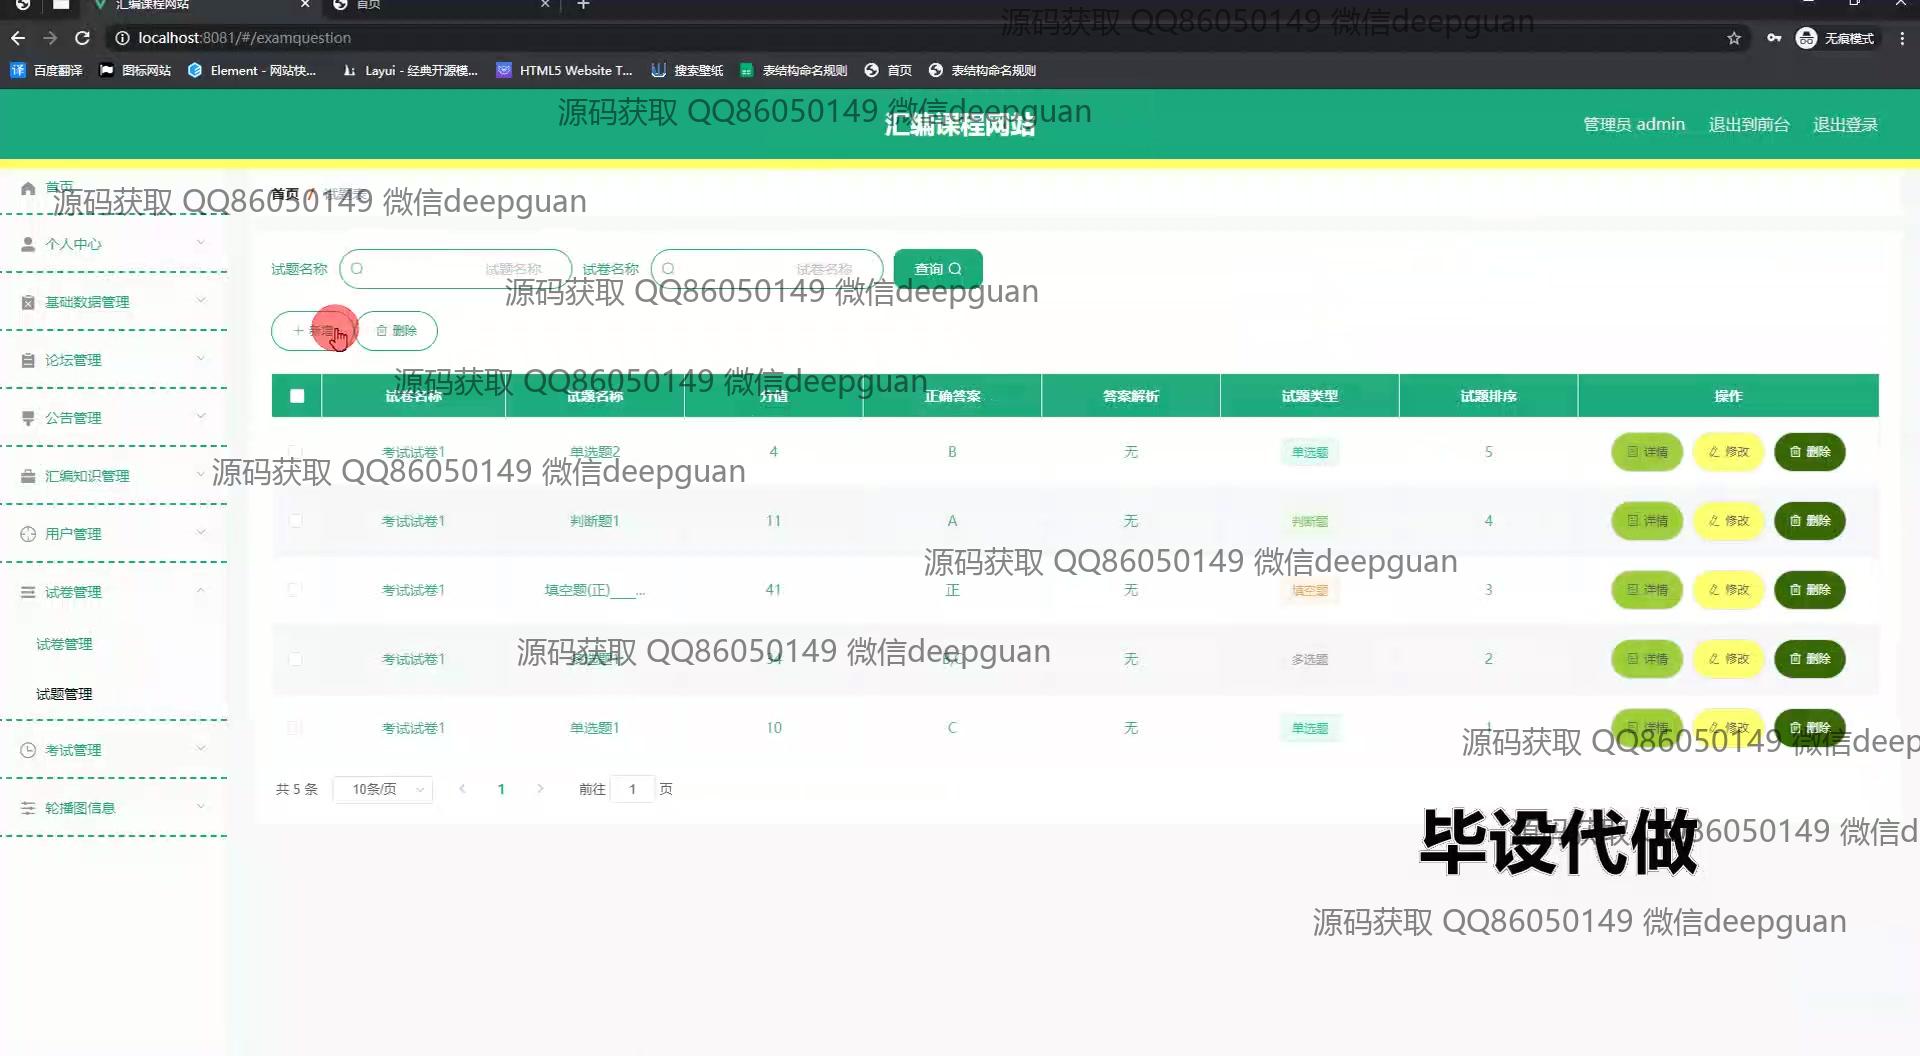The width and height of the screenshot is (1920, 1056).
Task: Expand 公告管理 menu chevron
Action: pos(200,417)
